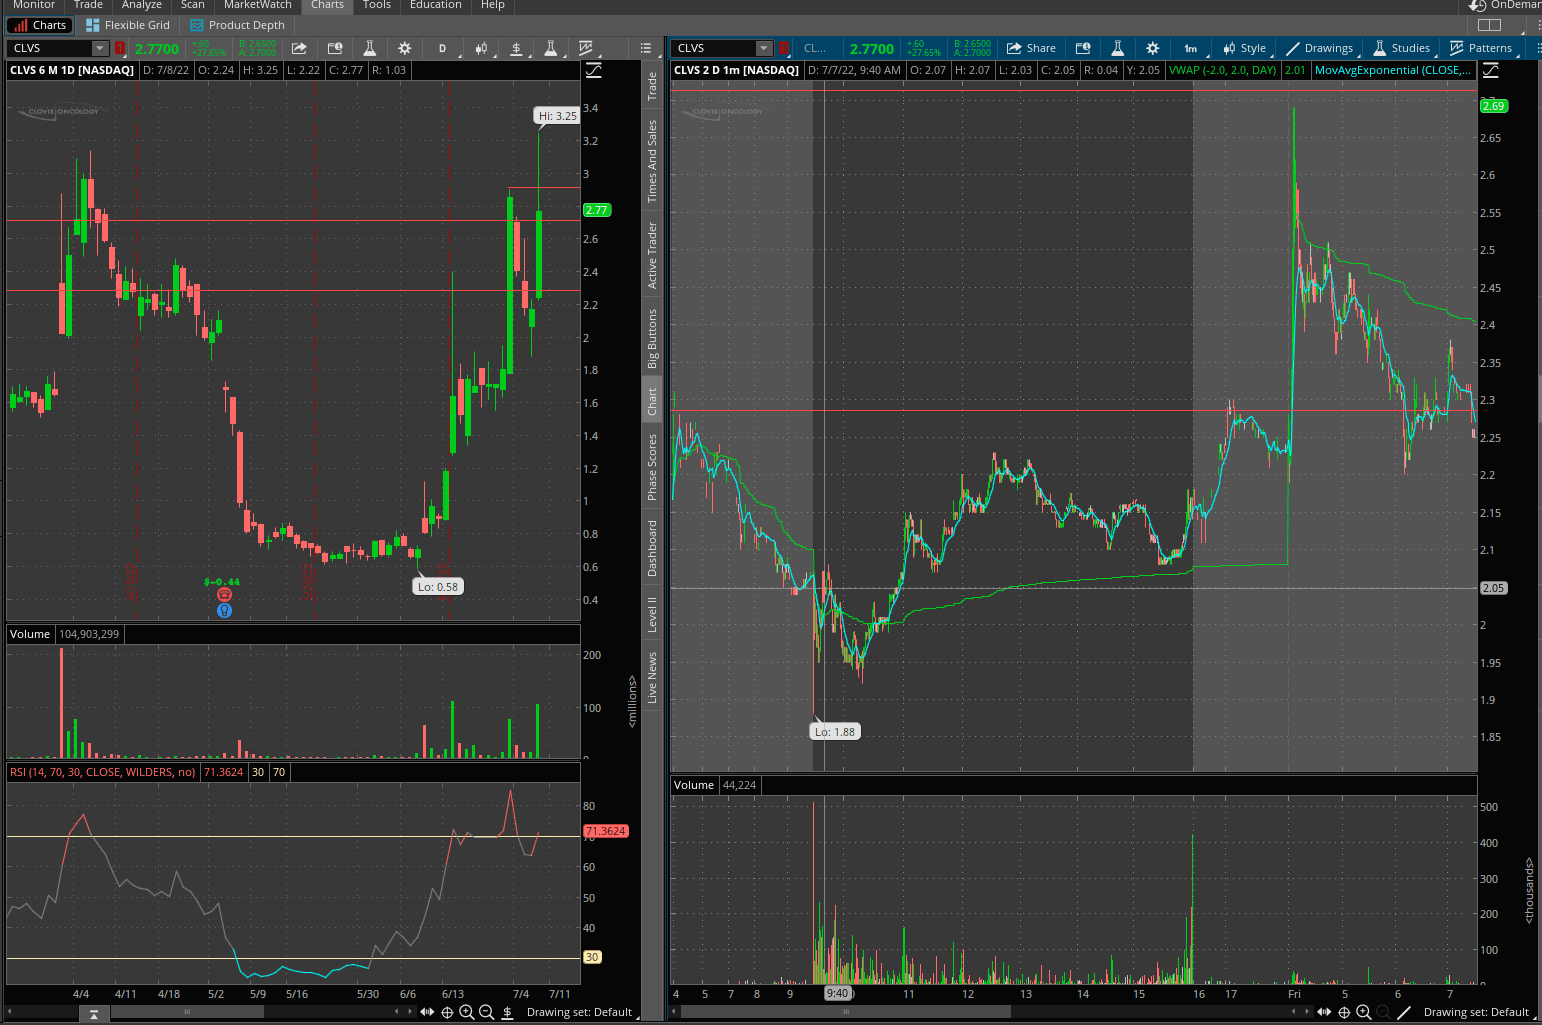Open the patterns icon on the left chart
This screenshot has width=1542, height=1025.
tap(586, 48)
